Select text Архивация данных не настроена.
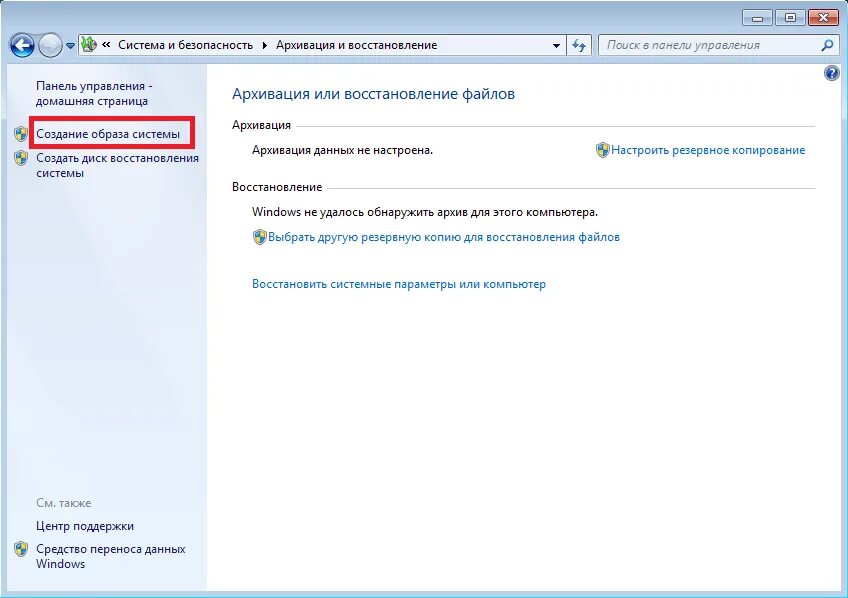Screen dimensions: 848x598 pyautogui.click(x=342, y=150)
